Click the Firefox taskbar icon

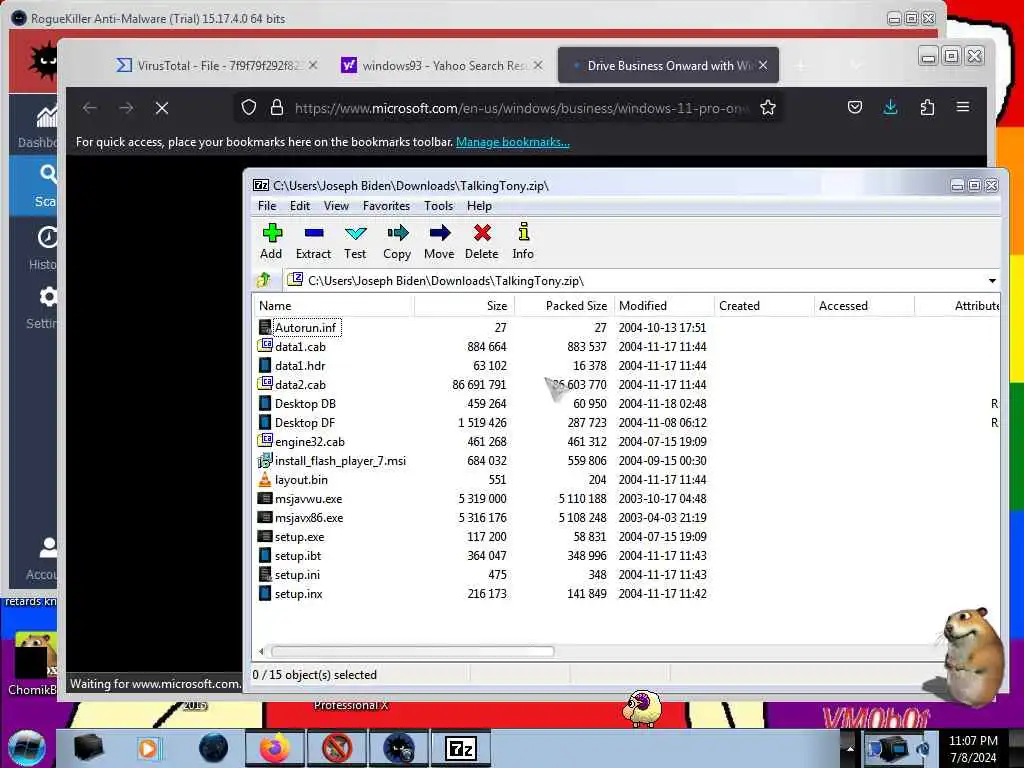pos(274,748)
